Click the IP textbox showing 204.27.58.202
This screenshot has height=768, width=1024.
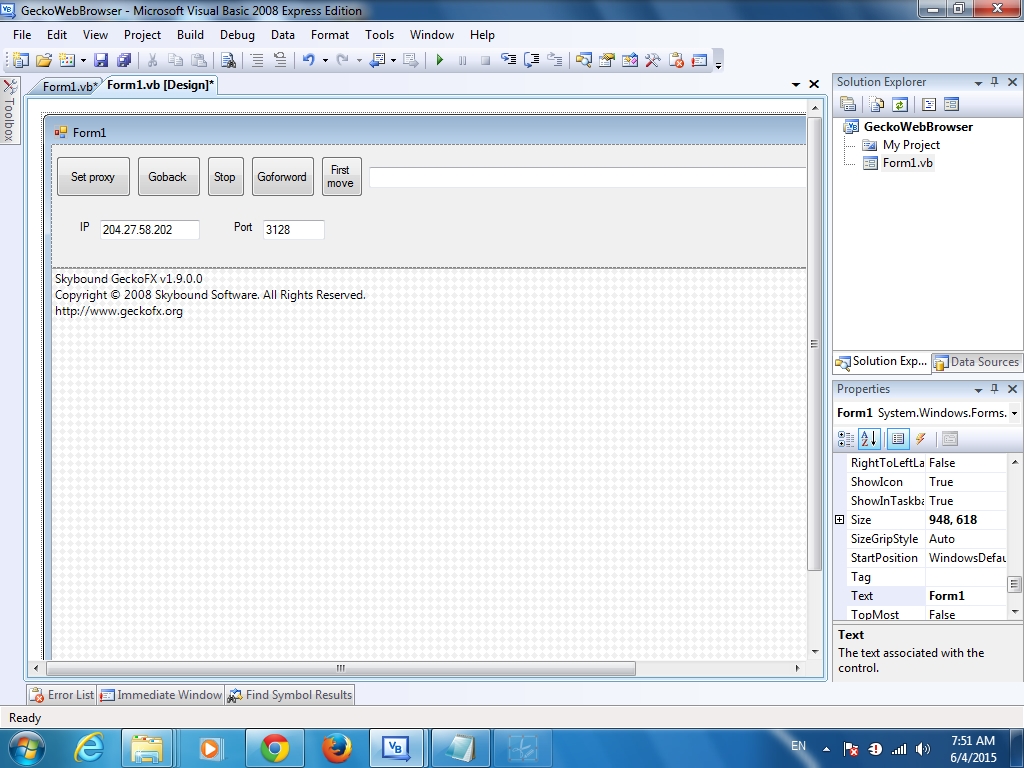[x=150, y=229]
